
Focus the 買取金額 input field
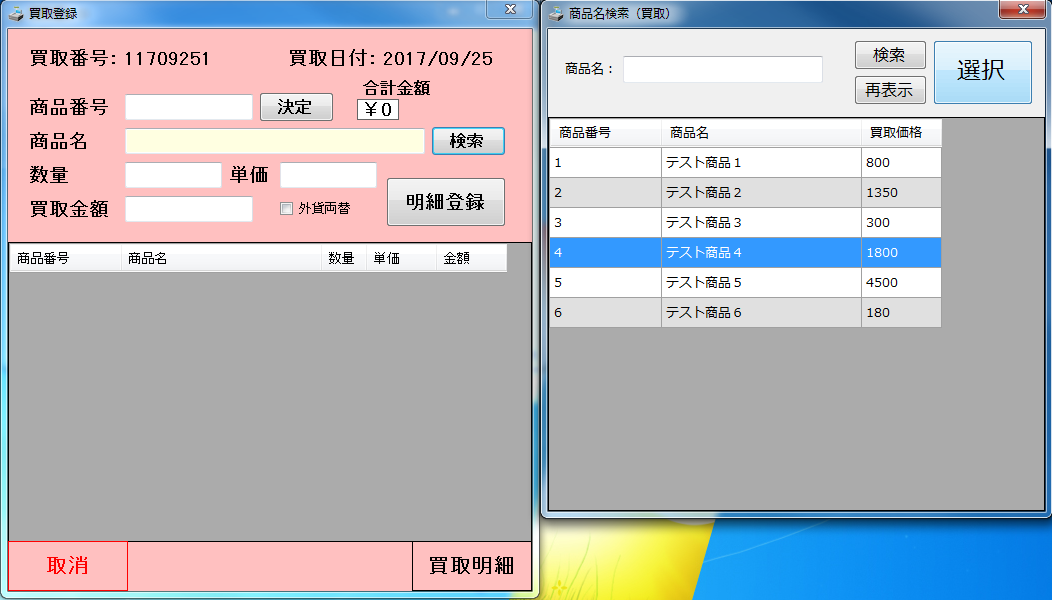189,209
